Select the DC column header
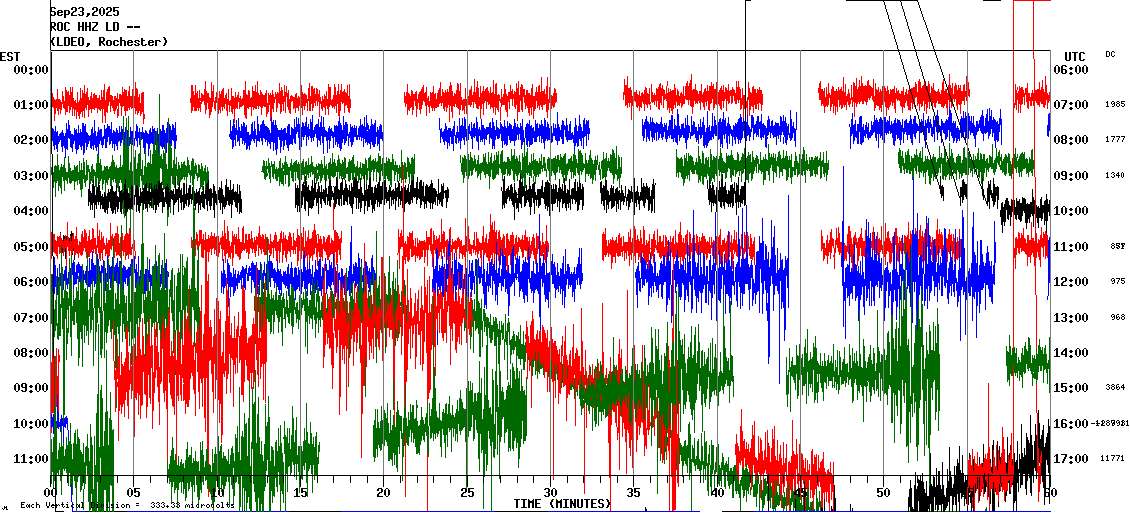The height and width of the screenshot is (519, 1130). [1110, 54]
